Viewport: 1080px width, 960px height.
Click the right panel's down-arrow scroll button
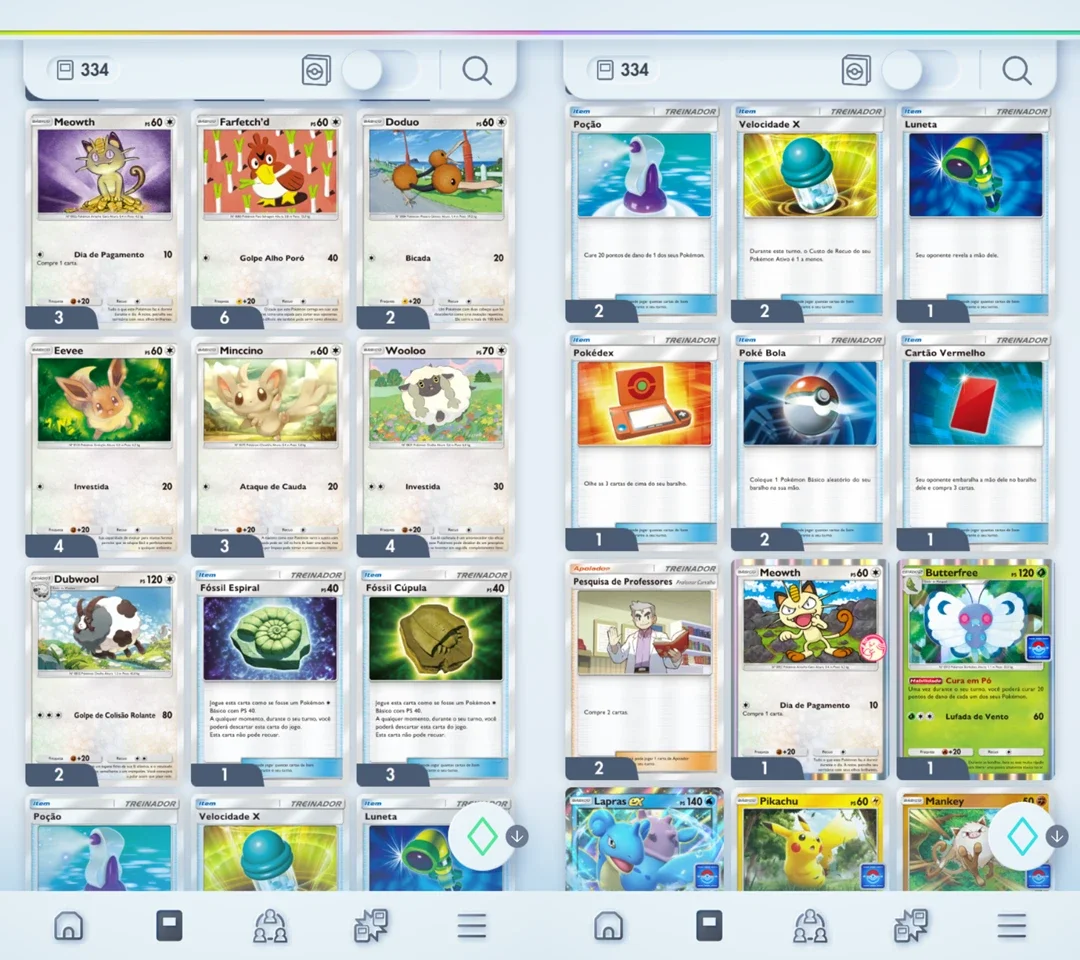pos(1057,836)
